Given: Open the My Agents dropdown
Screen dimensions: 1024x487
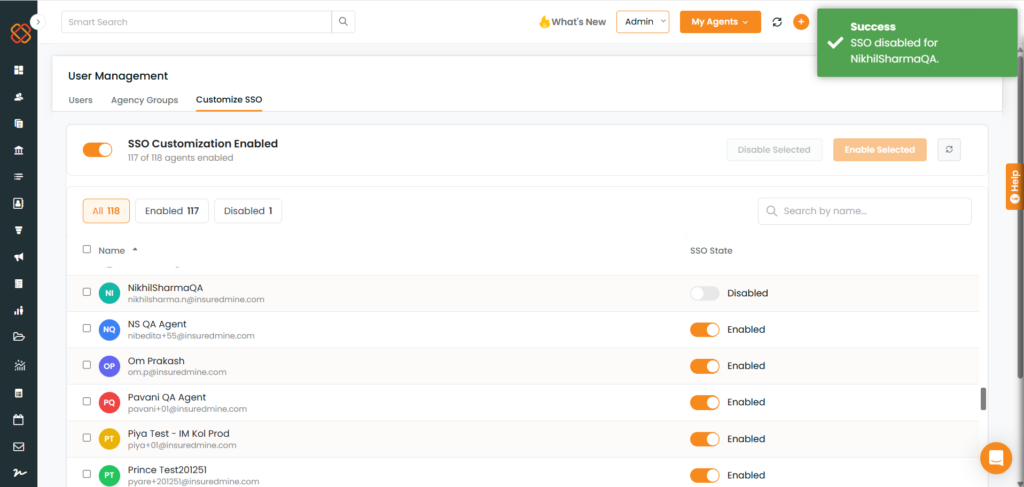Looking at the screenshot, I should coord(720,22).
